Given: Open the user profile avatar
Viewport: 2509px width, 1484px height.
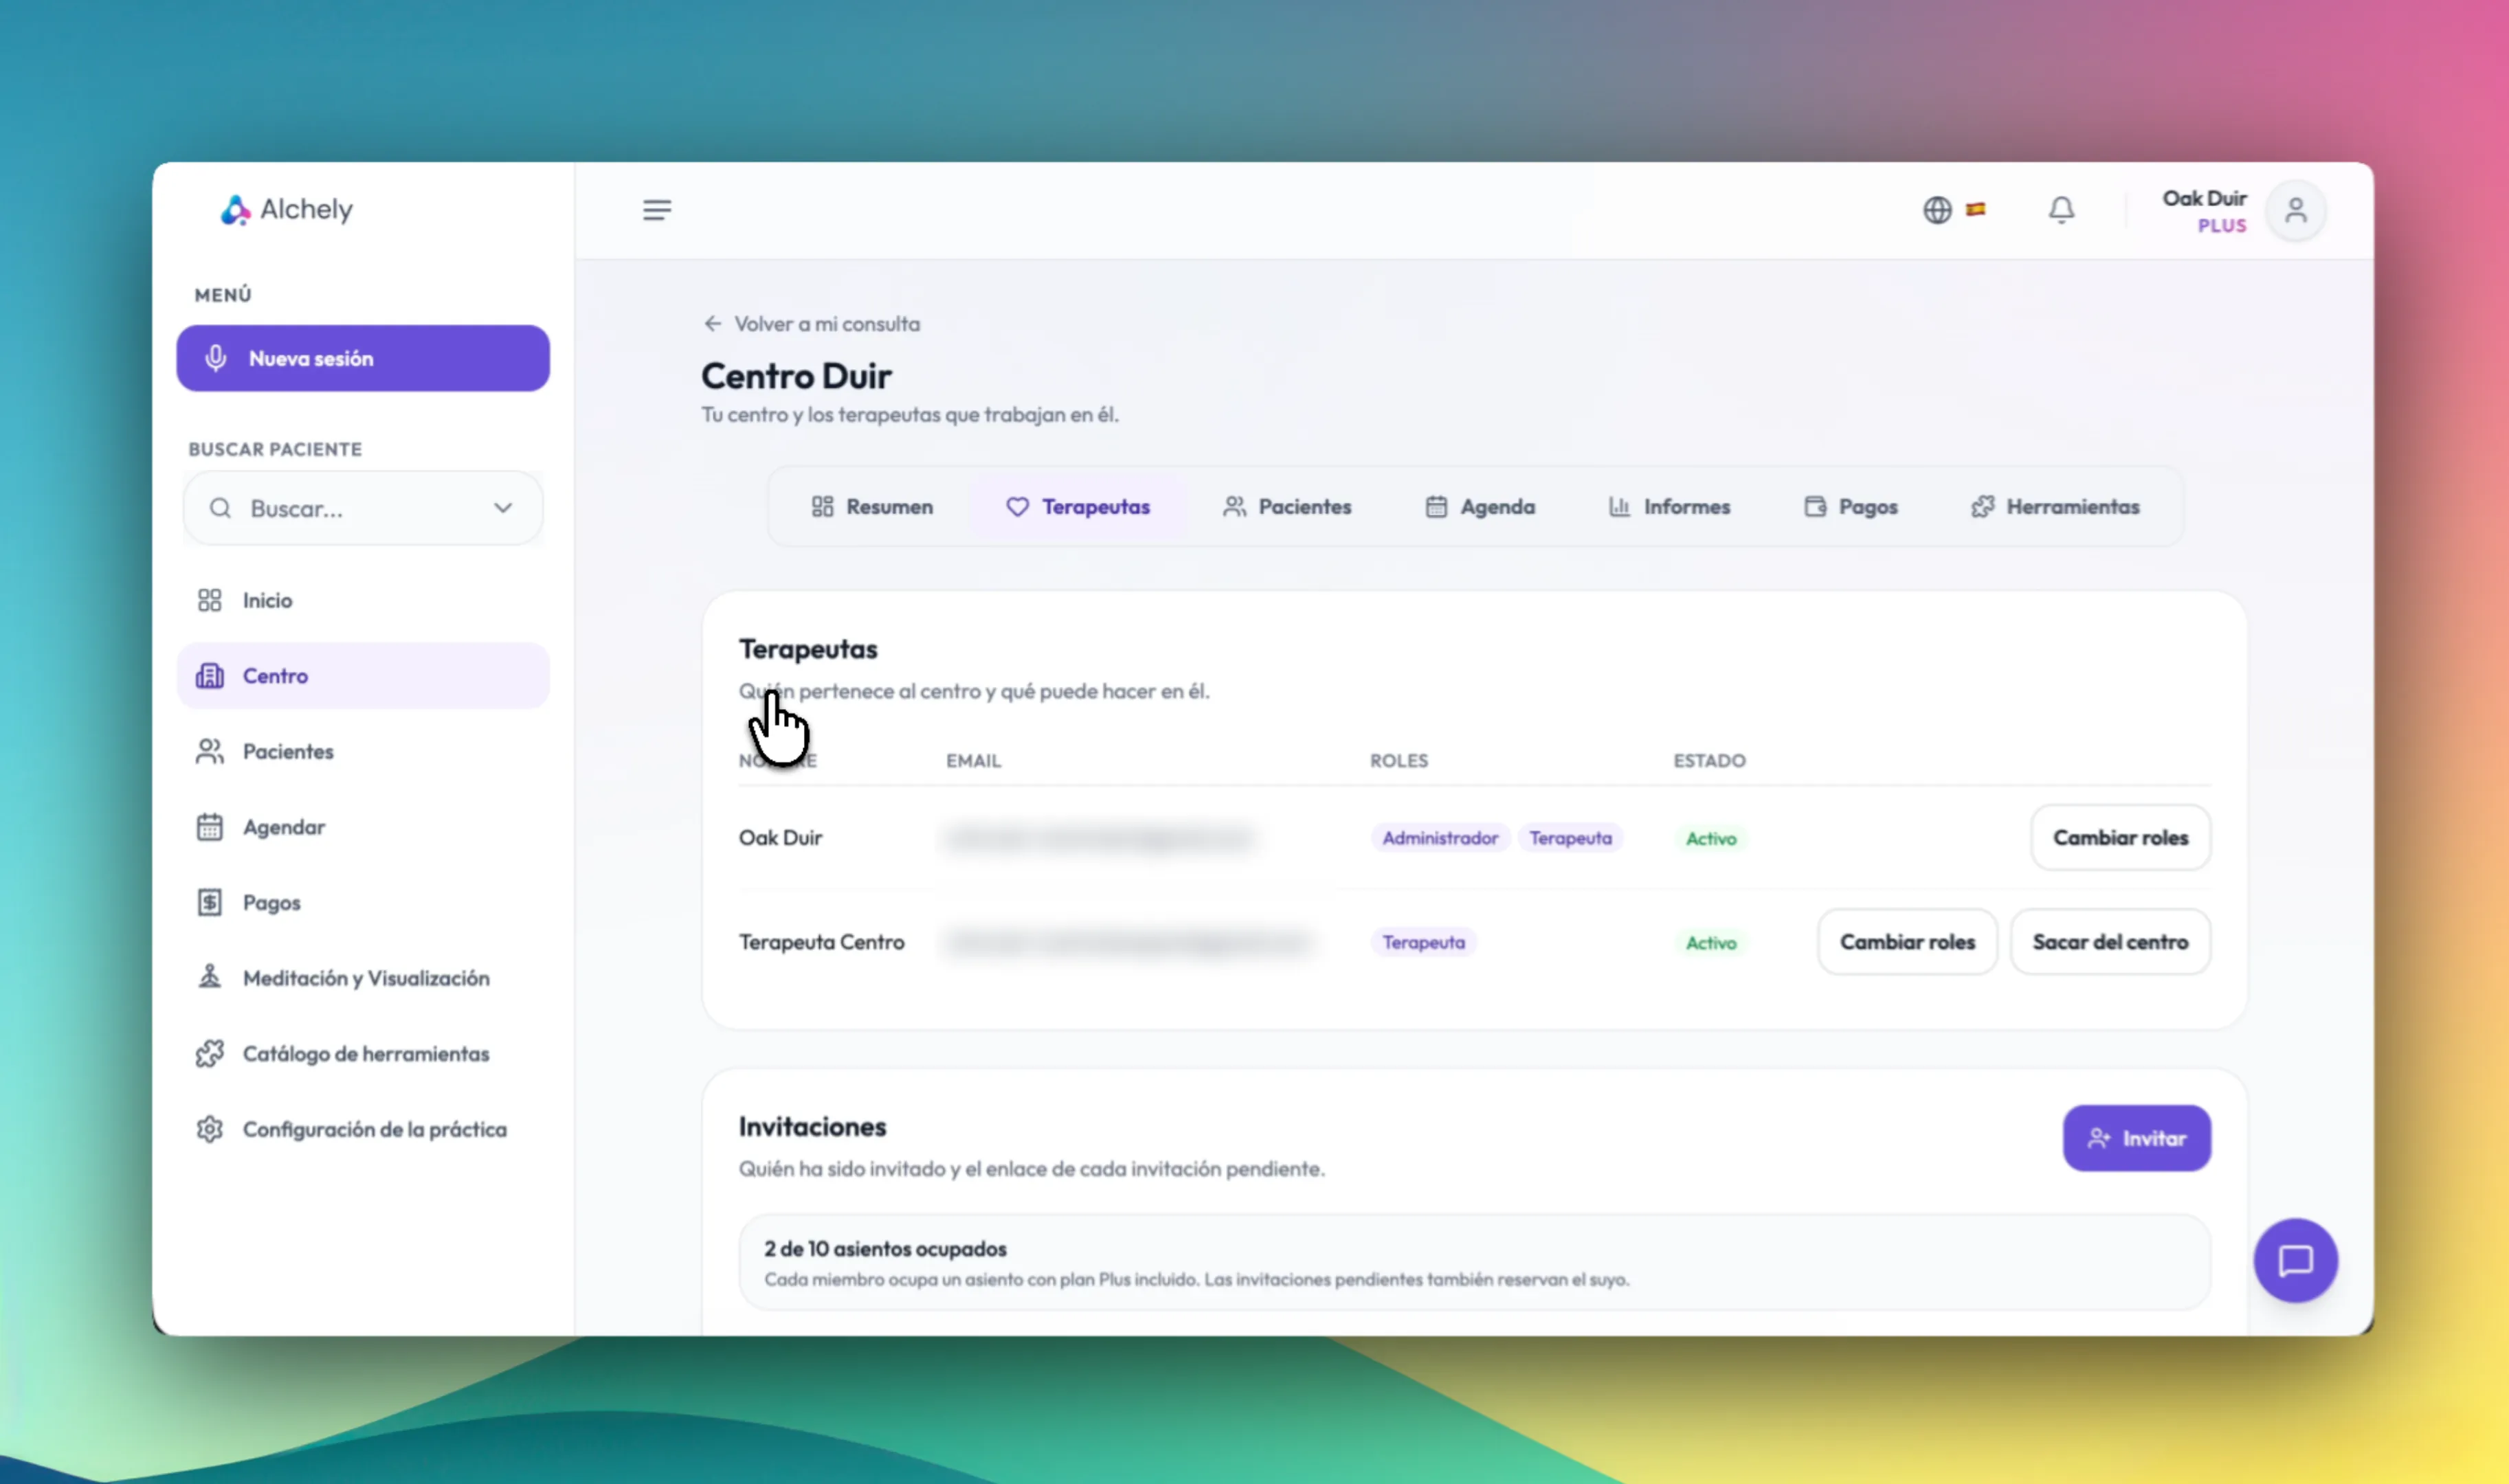Looking at the screenshot, I should pos(2296,210).
